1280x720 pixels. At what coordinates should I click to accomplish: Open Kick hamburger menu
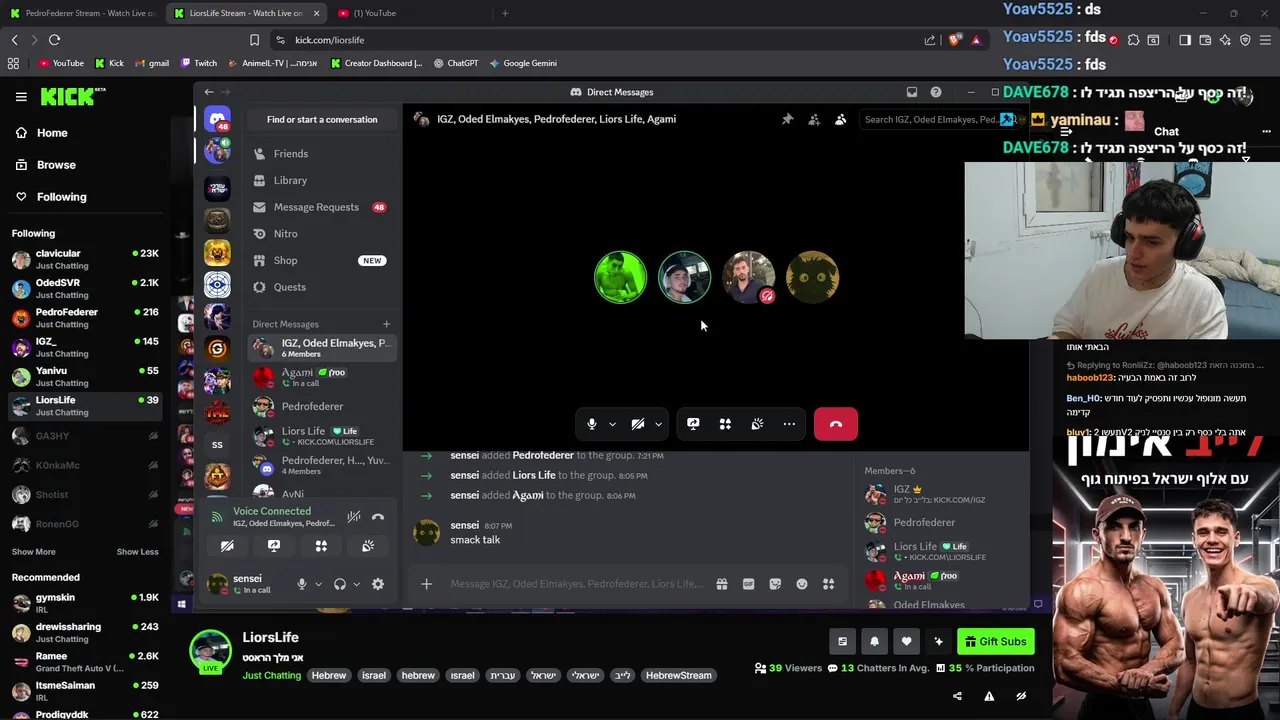pyautogui.click(x=21, y=97)
